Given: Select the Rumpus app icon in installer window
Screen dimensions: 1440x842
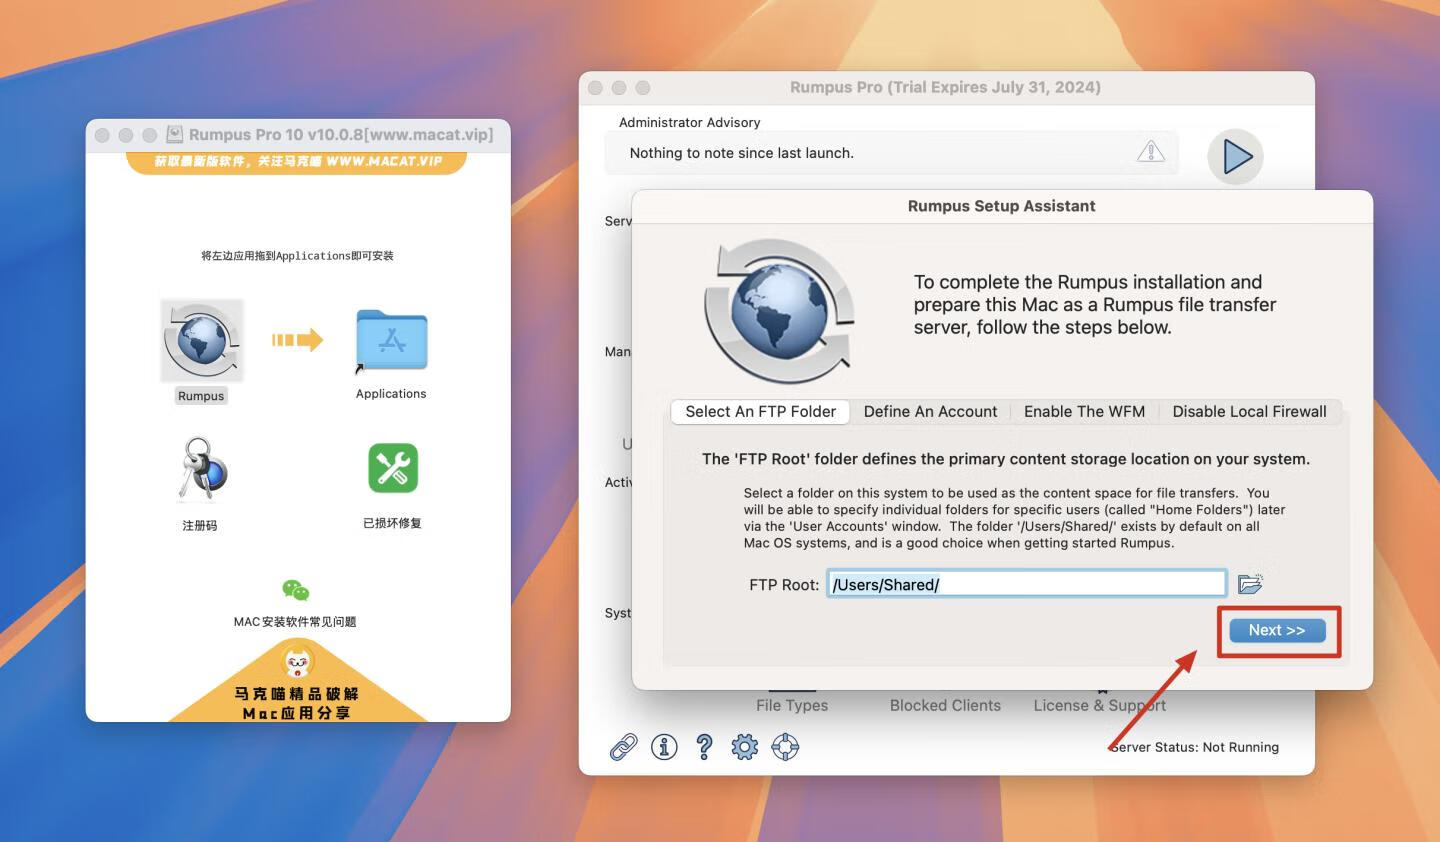Looking at the screenshot, I should pyautogui.click(x=202, y=341).
